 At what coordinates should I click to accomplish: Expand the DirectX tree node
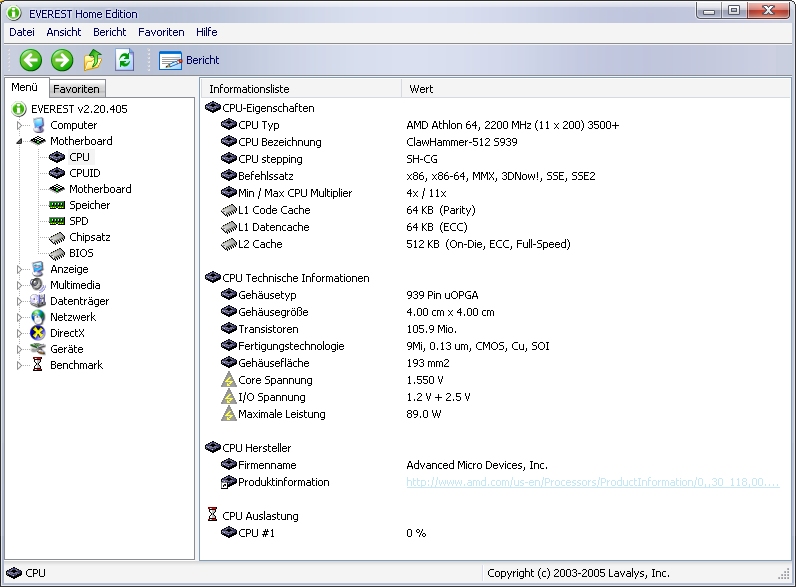tap(19, 333)
